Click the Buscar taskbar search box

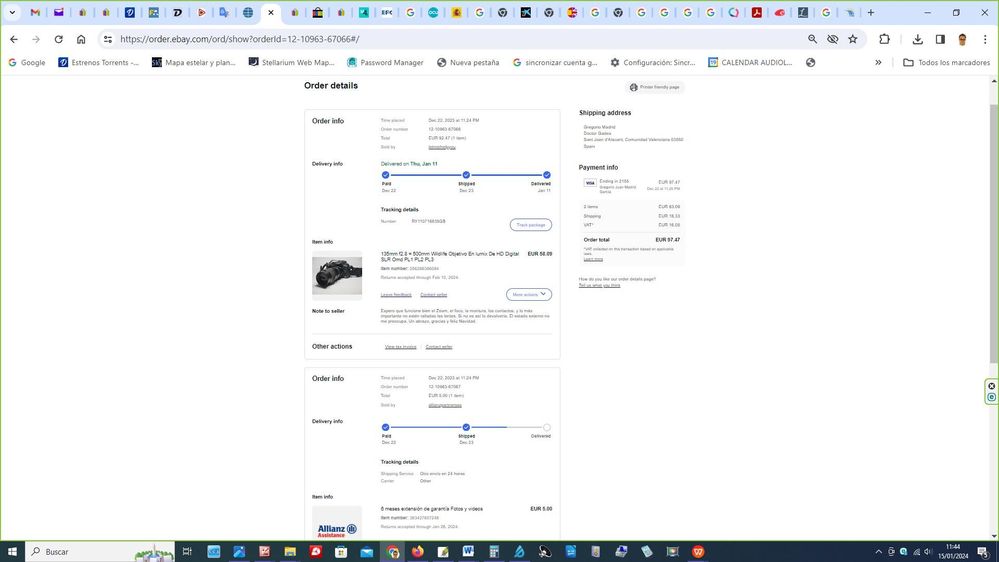tap(101, 551)
